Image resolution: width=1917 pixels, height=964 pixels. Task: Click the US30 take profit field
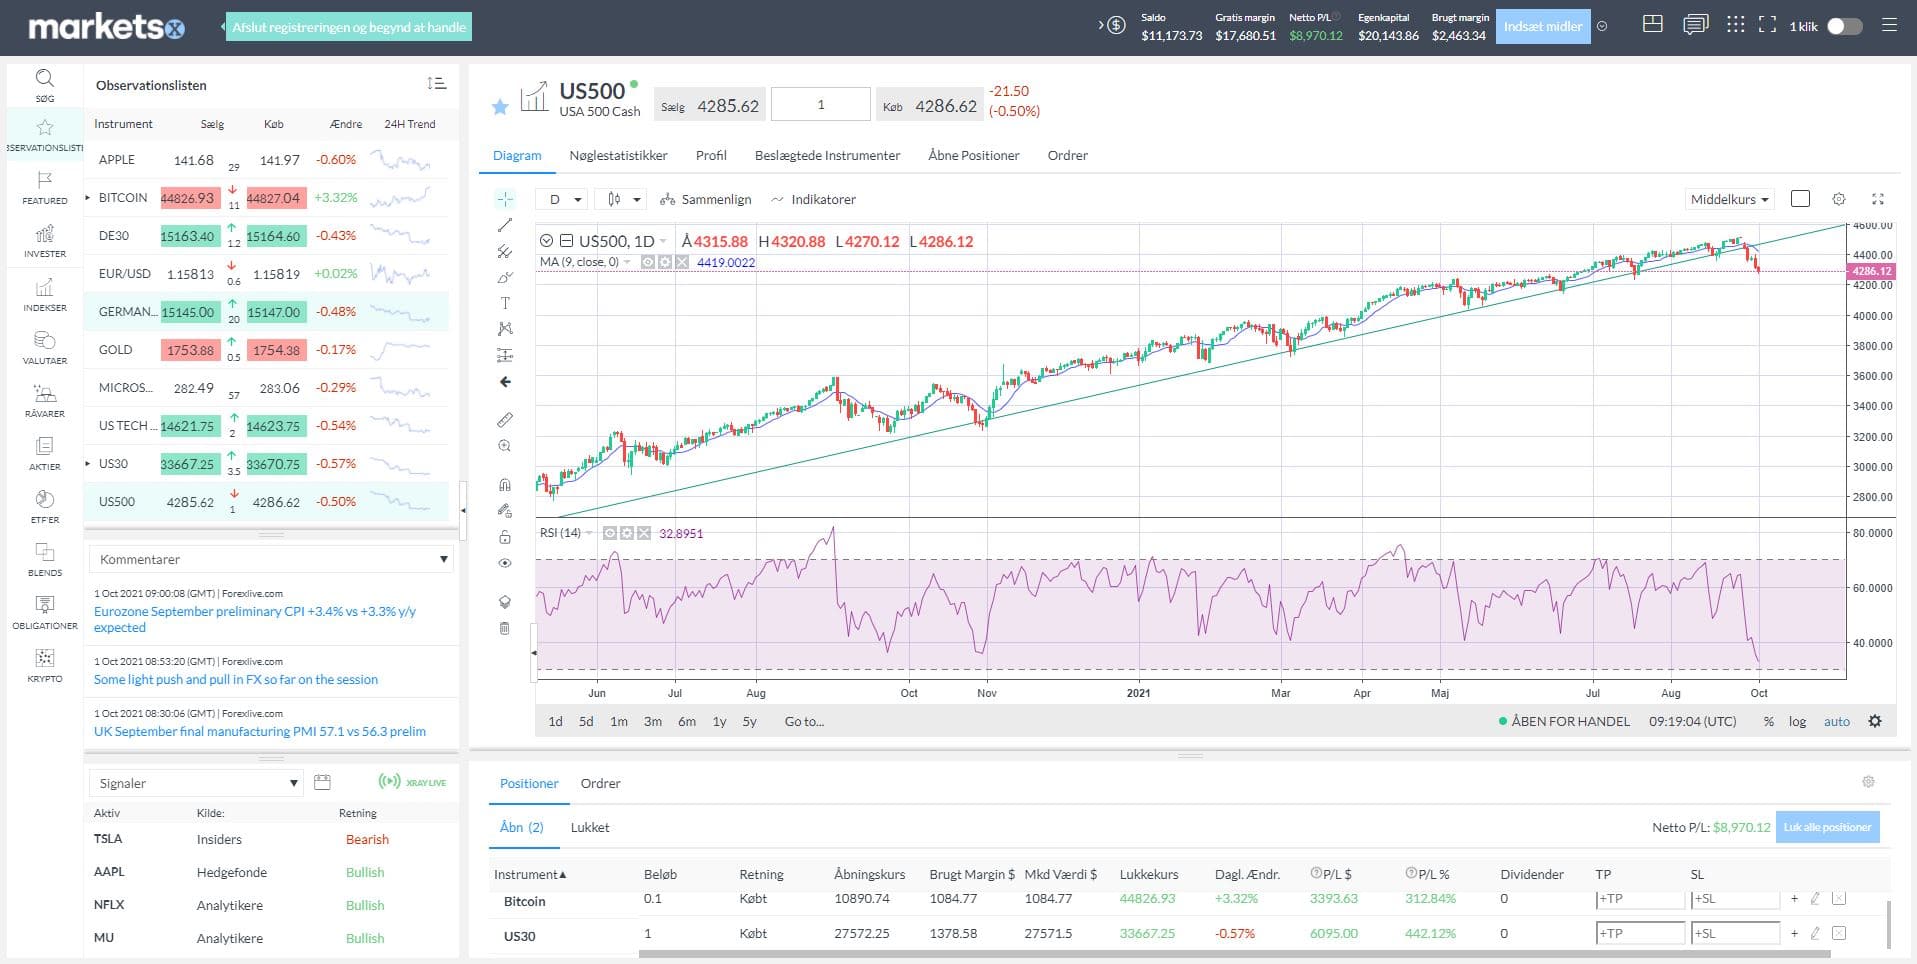(1640, 934)
